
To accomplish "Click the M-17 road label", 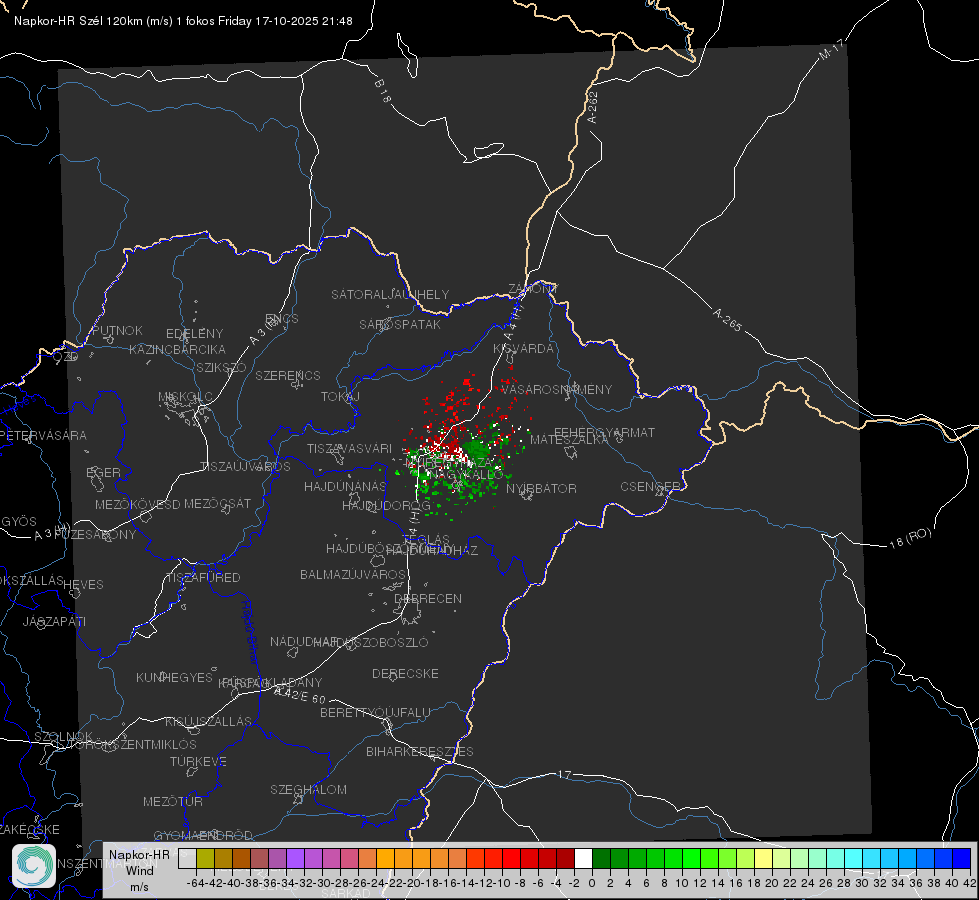I will 831,49.
